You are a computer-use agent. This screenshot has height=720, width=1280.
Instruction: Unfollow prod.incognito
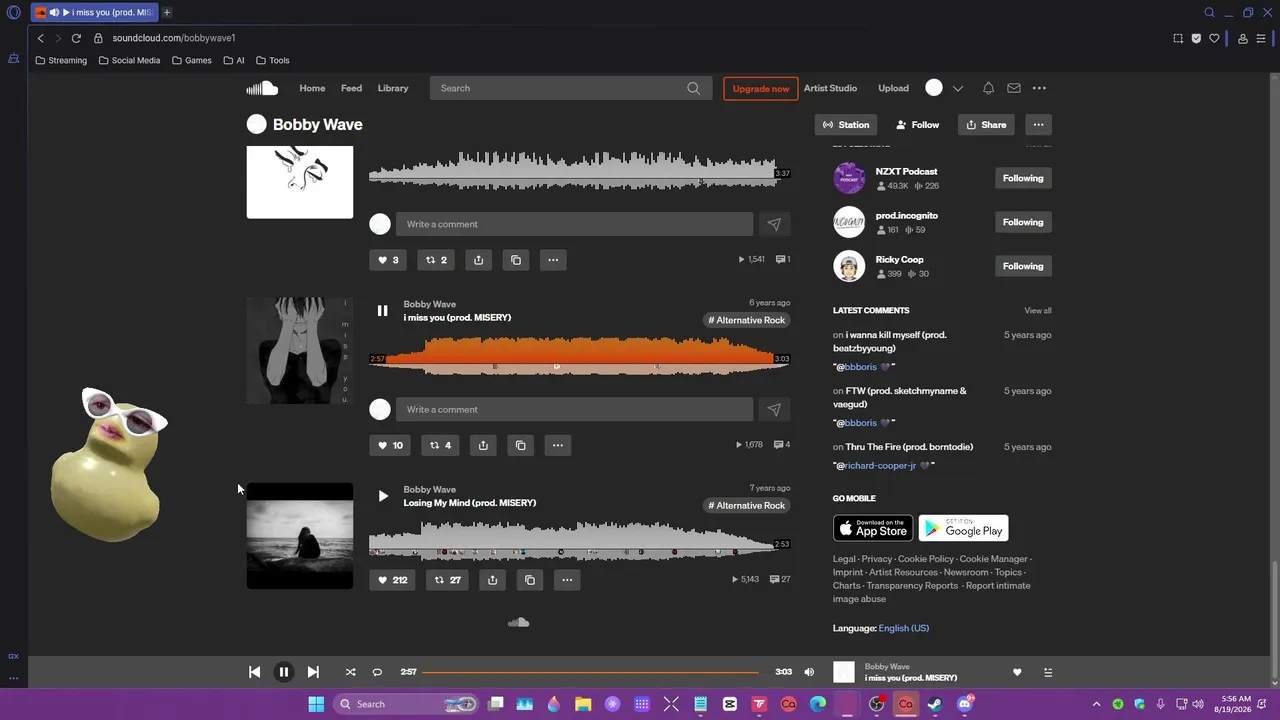pos(1023,222)
